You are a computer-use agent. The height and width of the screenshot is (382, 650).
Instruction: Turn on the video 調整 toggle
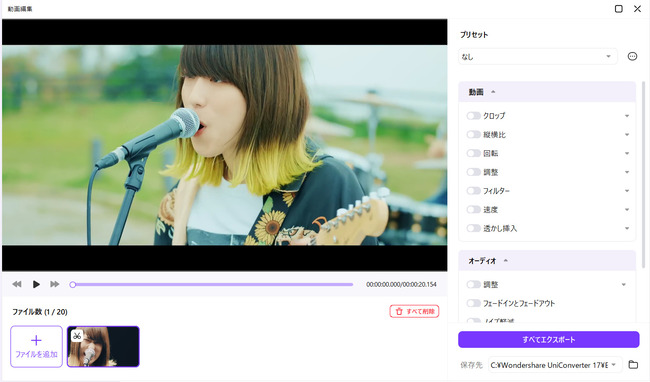[473, 172]
